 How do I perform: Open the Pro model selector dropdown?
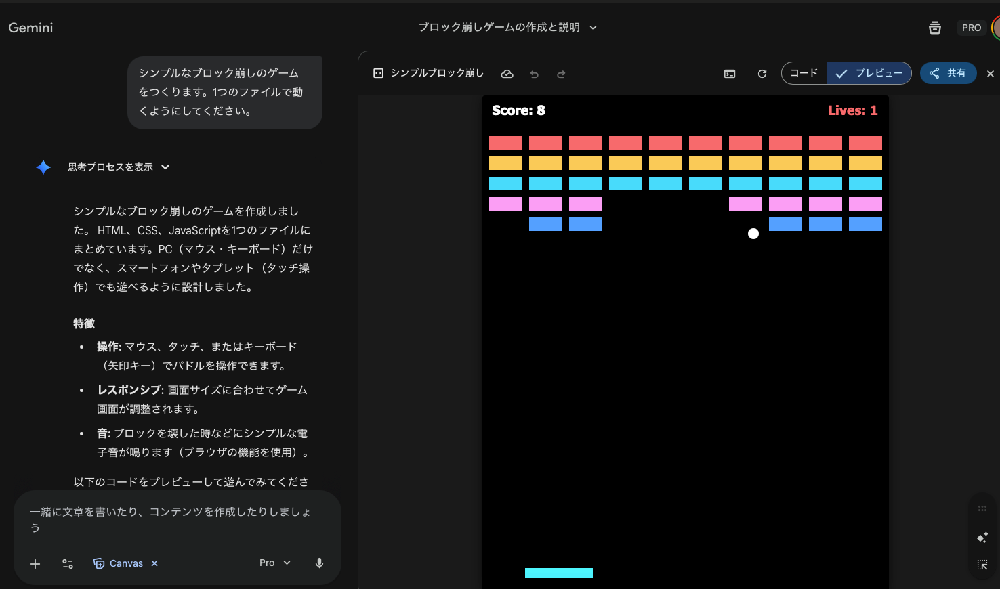coord(273,563)
